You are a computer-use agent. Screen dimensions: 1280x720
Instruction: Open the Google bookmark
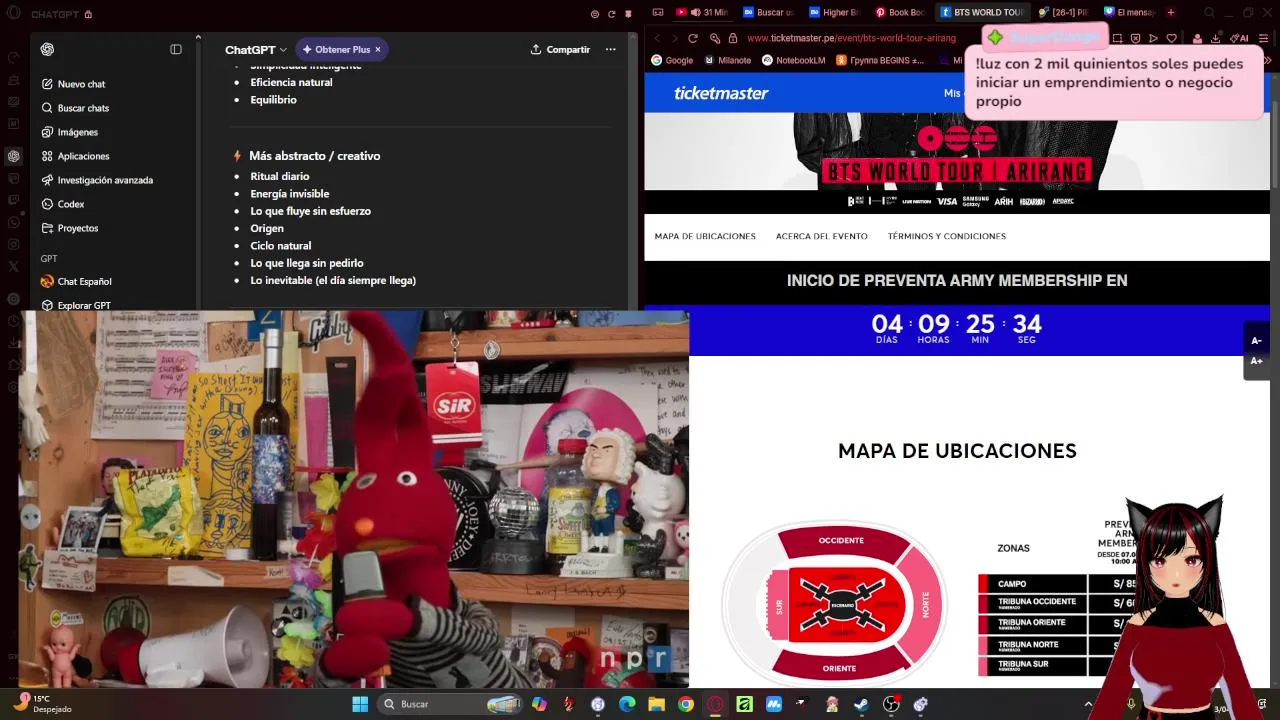tap(672, 60)
